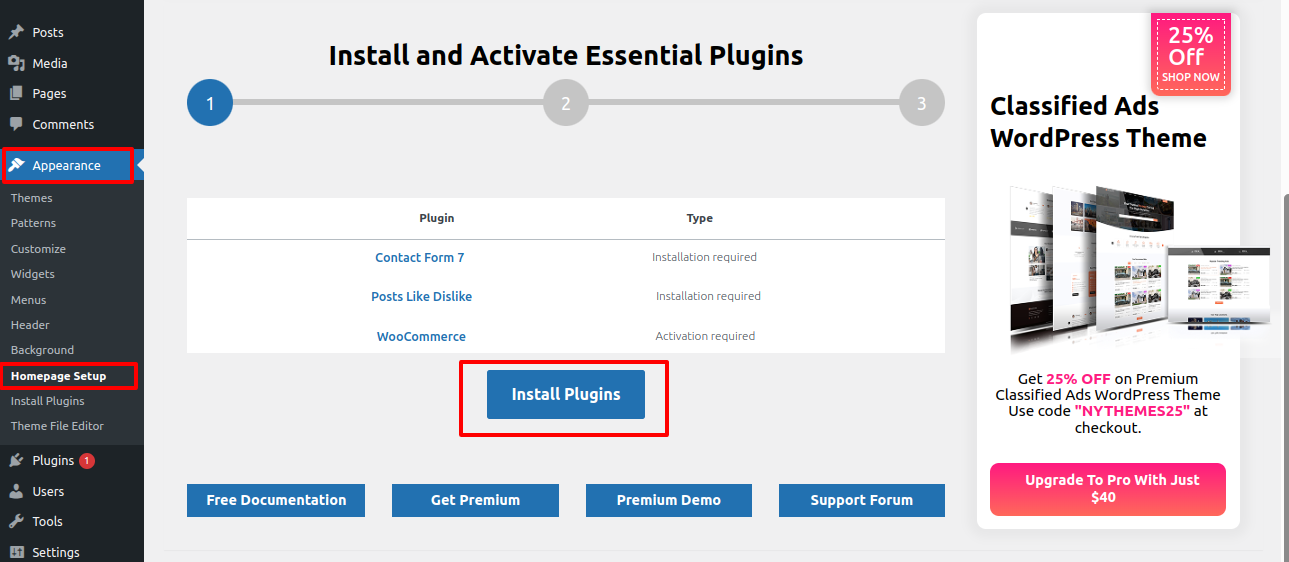Click the Install Plugins blue button
Image resolution: width=1289 pixels, height=562 pixels.
(566, 394)
